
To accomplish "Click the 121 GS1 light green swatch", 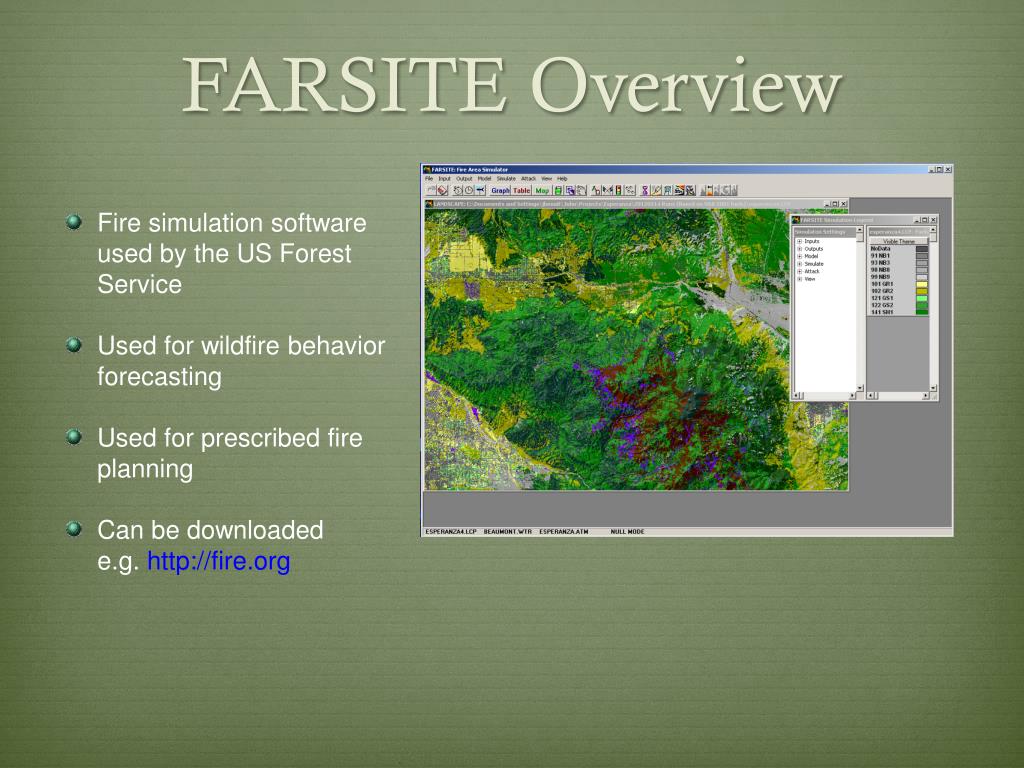I will coord(922,298).
